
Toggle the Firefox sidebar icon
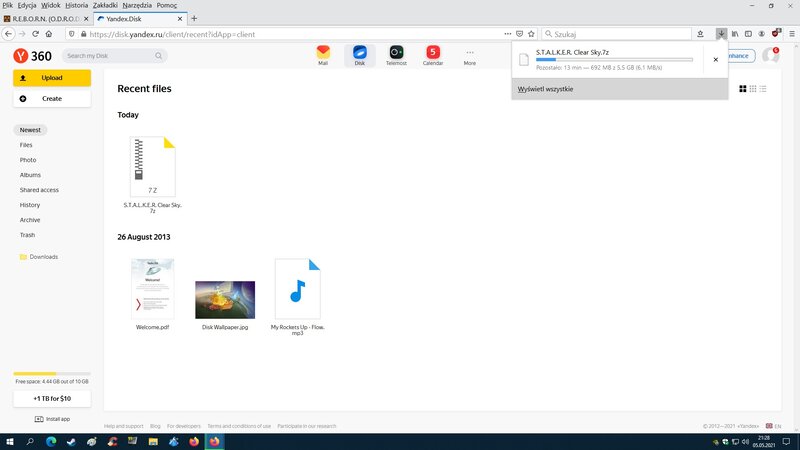click(748, 34)
